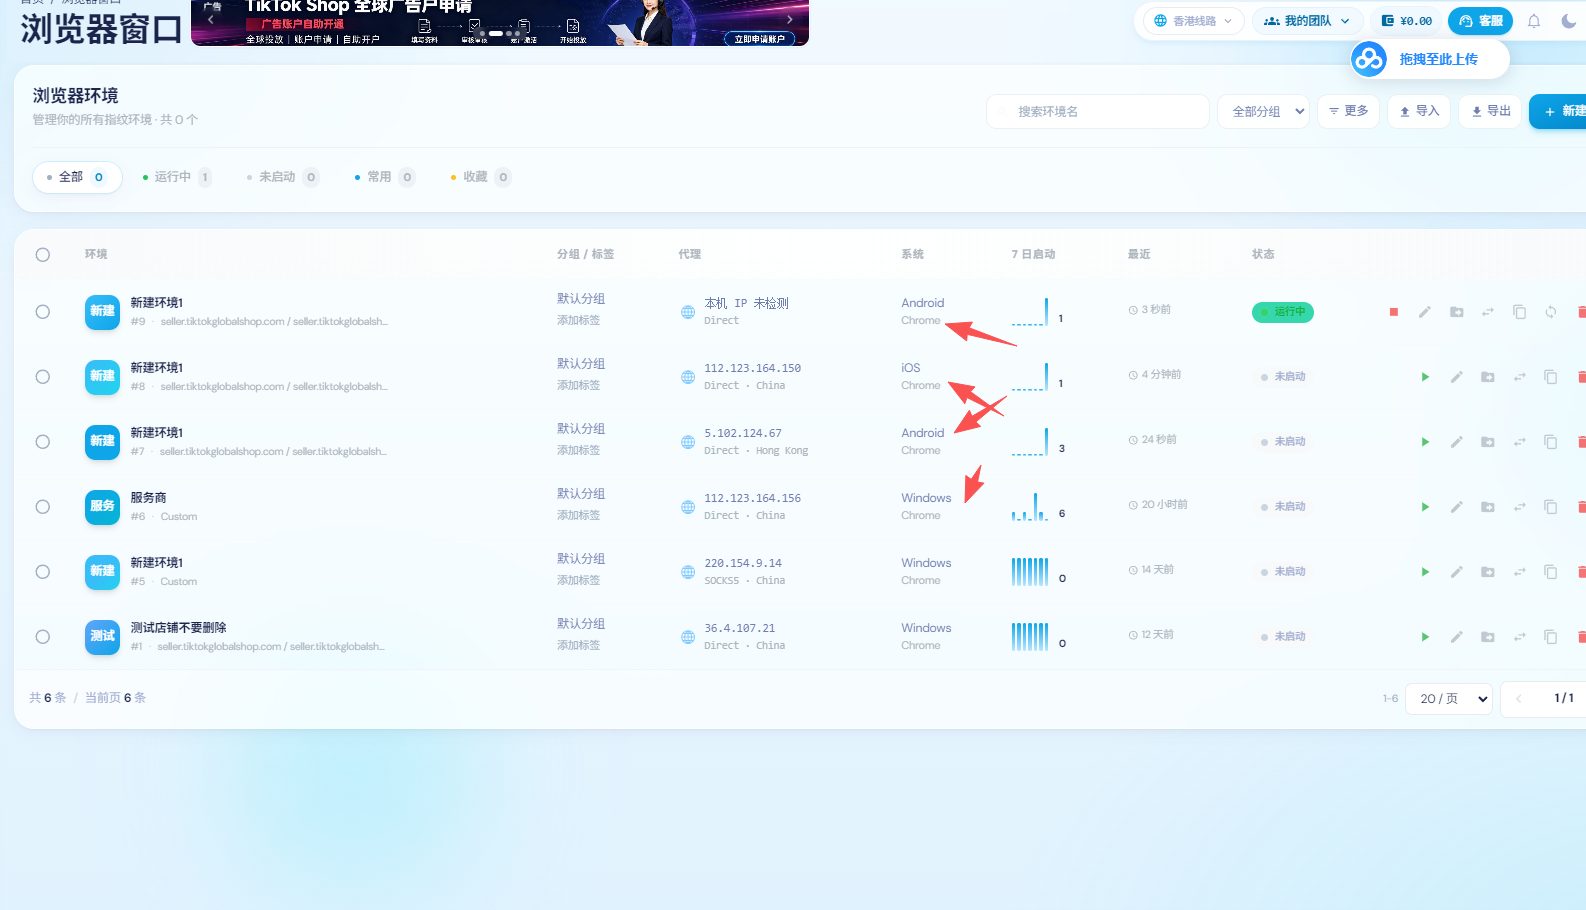Open the 全部分组 group filter dropdown

point(1264,112)
